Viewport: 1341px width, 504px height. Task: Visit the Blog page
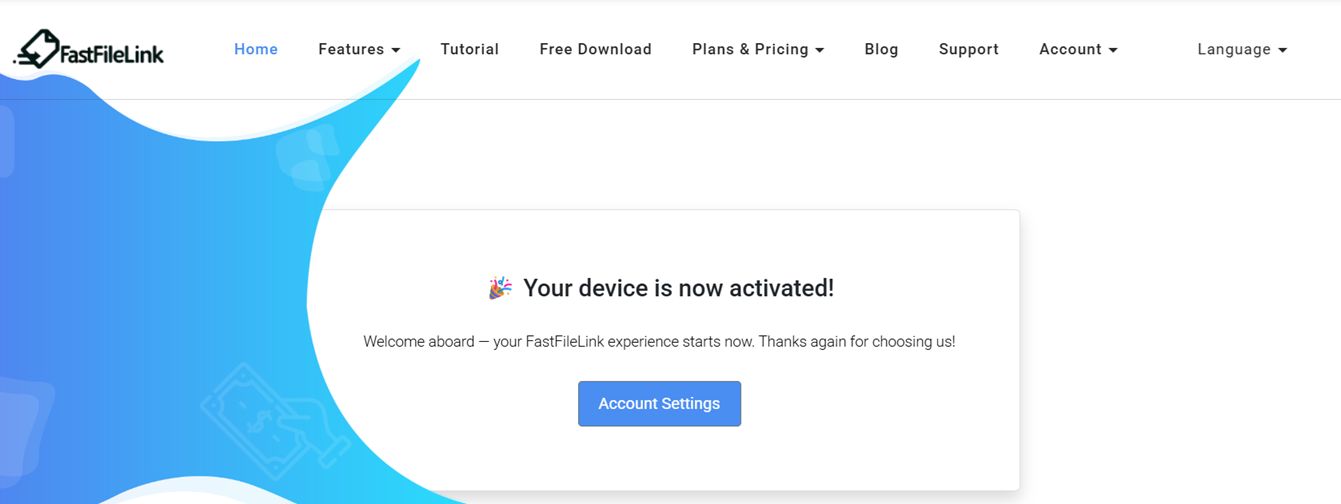coord(881,49)
